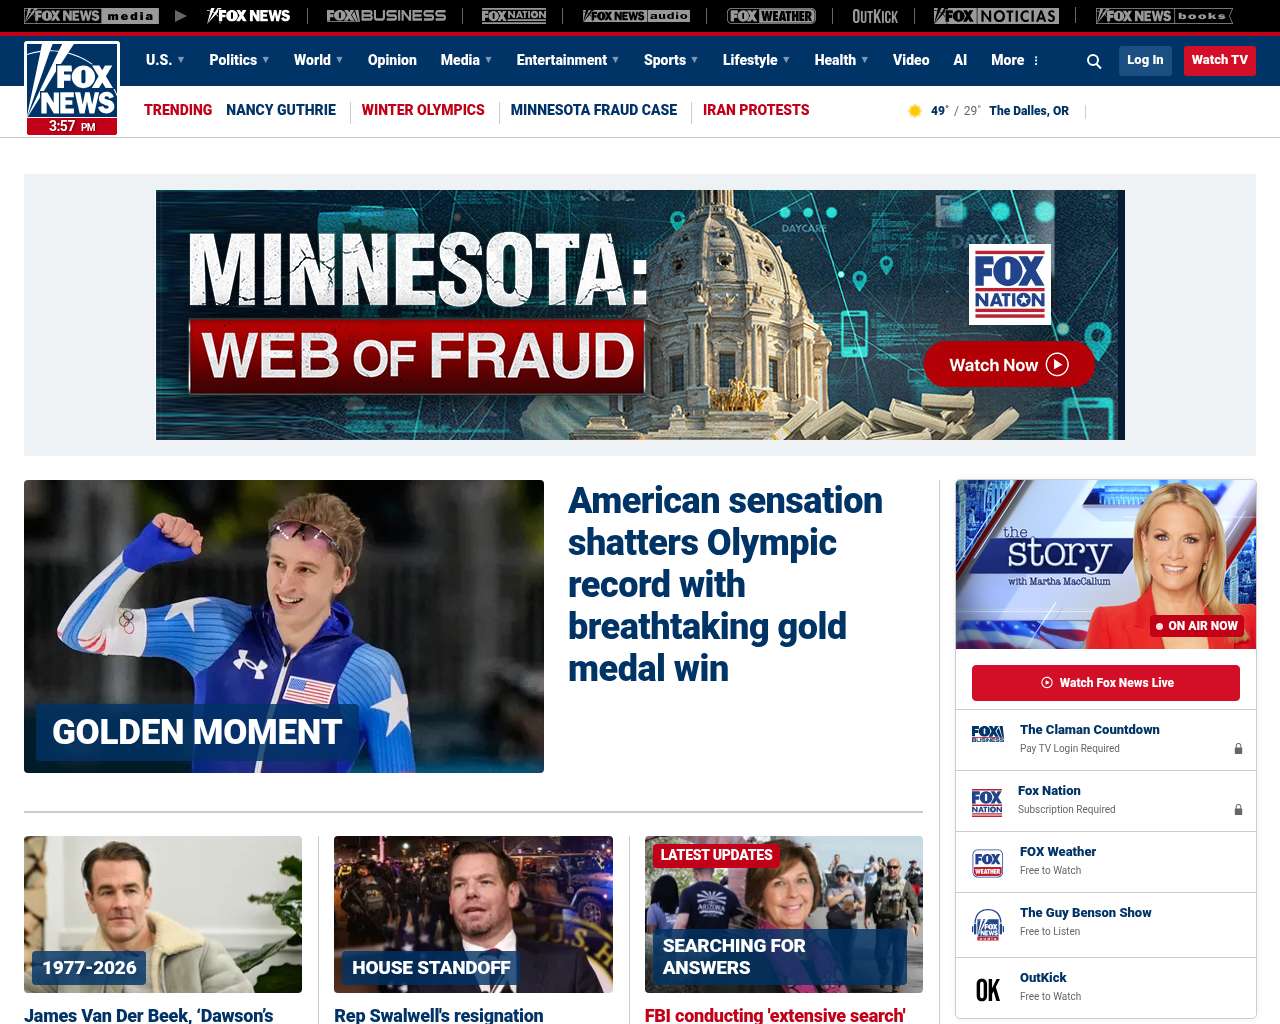The width and height of the screenshot is (1280, 1024).
Task: Click the Fox Nation icon in sidebar
Action: (987, 802)
